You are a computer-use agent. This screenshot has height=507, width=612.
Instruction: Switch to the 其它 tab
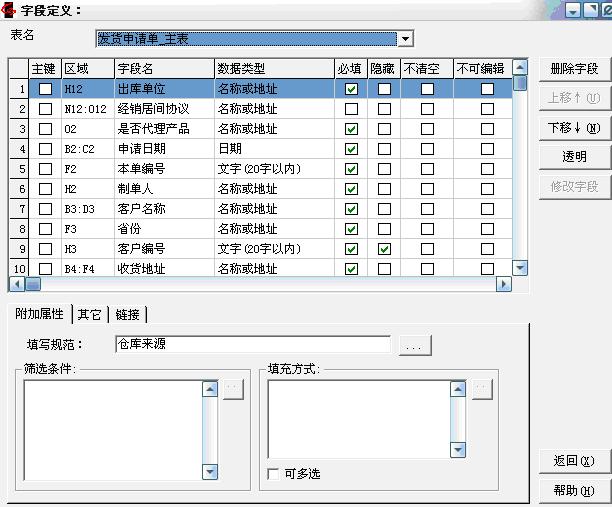coord(90,314)
